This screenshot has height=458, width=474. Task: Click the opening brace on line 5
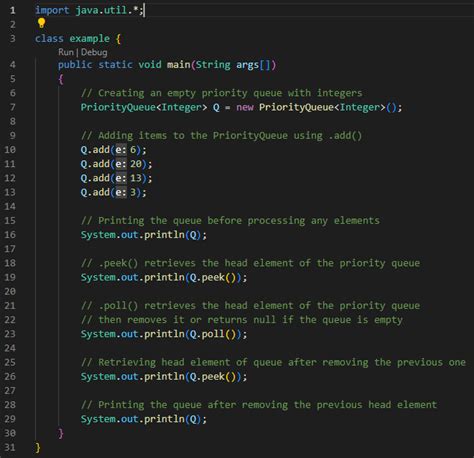pyautogui.click(x=61, y=79)
